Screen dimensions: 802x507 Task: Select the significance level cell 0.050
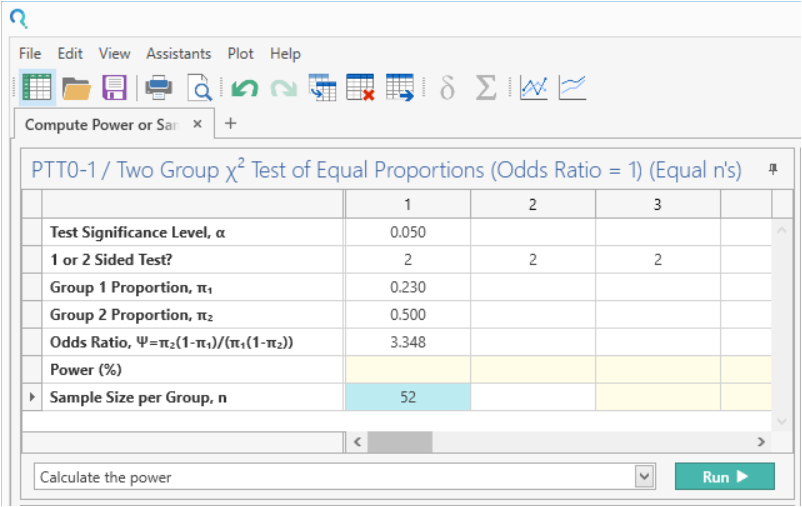click(408, 232)
